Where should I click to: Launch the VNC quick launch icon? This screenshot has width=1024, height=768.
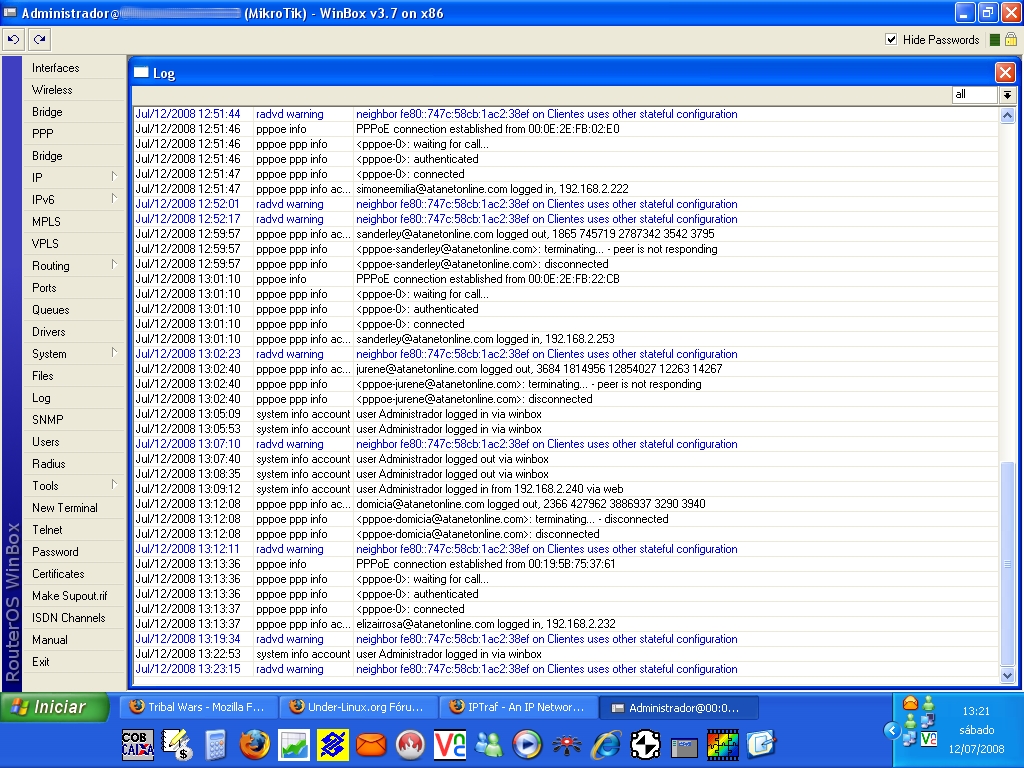point(450,744)
